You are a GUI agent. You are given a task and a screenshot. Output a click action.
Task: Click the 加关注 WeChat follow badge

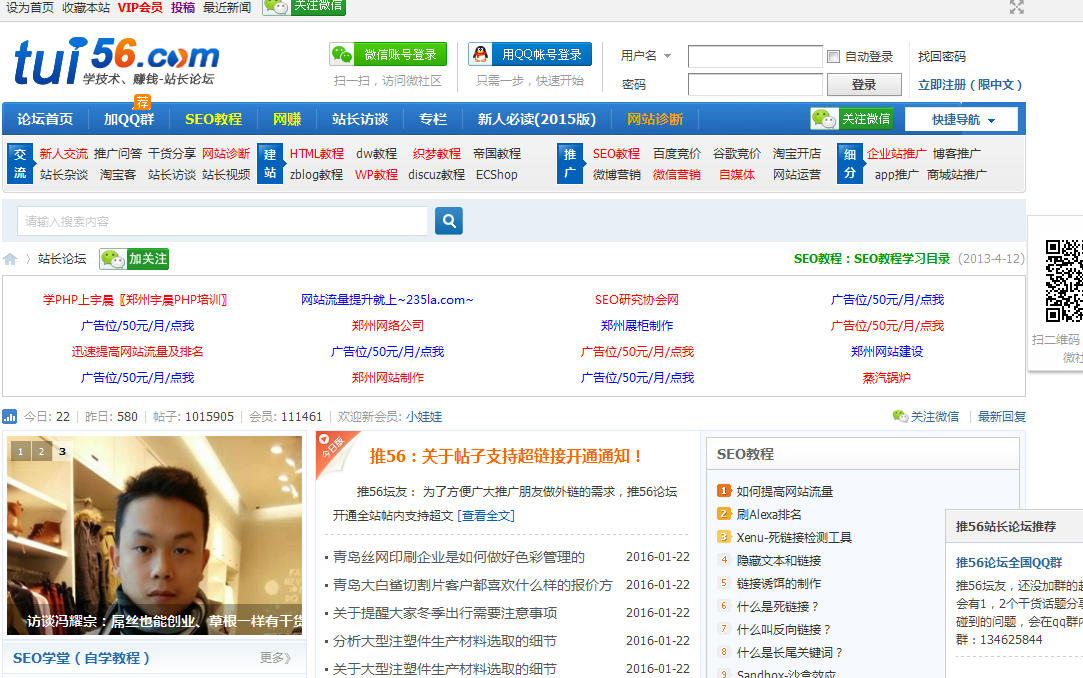click(134, 259)
